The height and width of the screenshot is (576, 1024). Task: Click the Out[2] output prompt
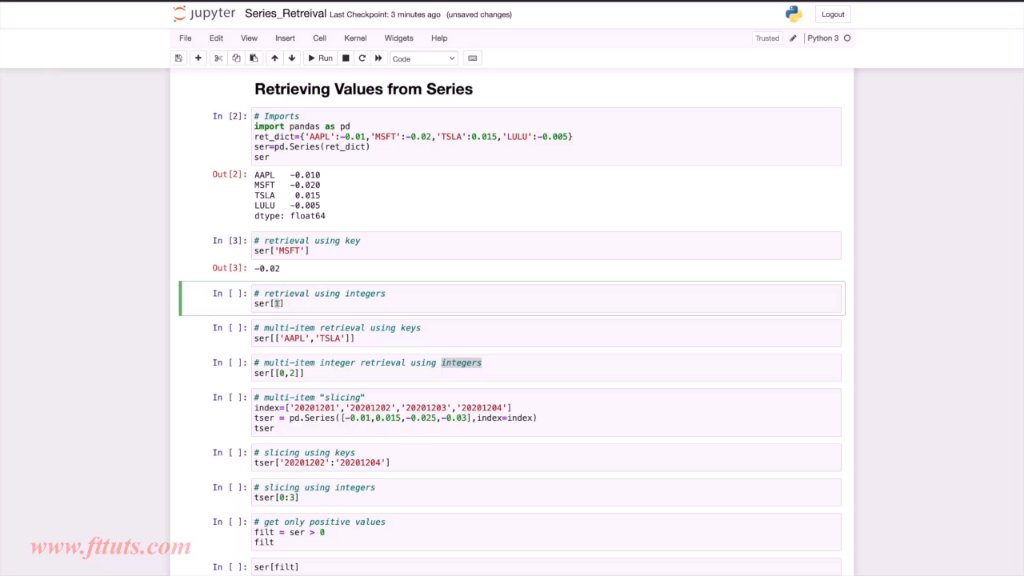click(x=229, y=174)
